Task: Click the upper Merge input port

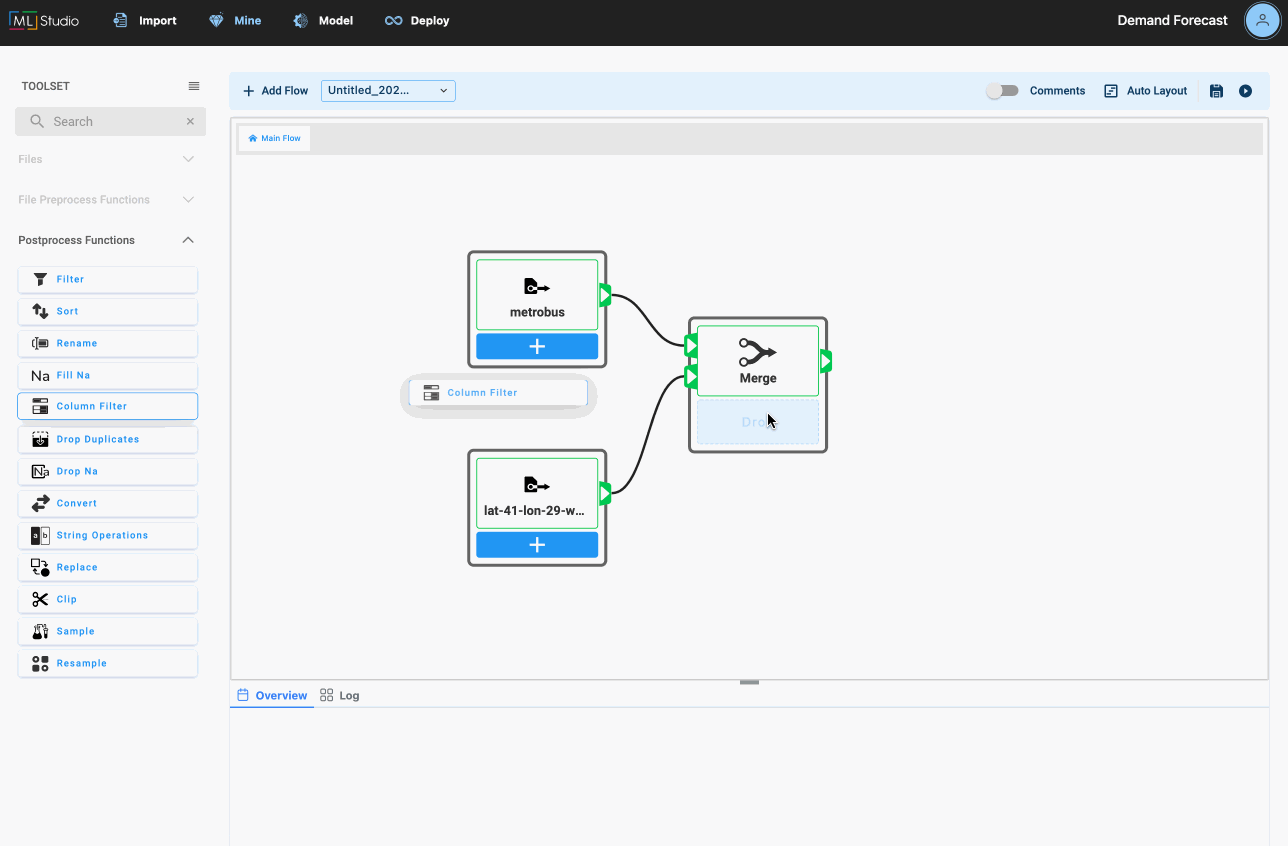Action: pyautogui.click(x=691, y=346)
